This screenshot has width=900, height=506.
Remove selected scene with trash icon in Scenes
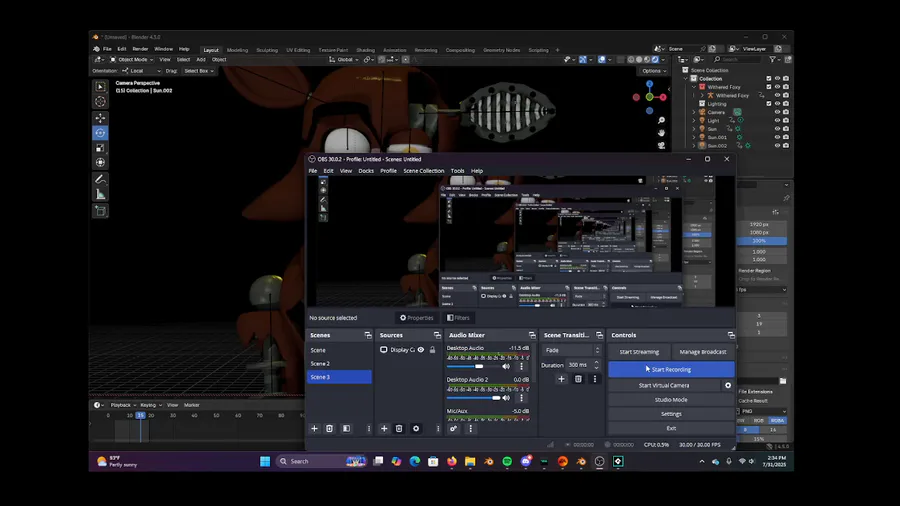click(x=329, y=429)
